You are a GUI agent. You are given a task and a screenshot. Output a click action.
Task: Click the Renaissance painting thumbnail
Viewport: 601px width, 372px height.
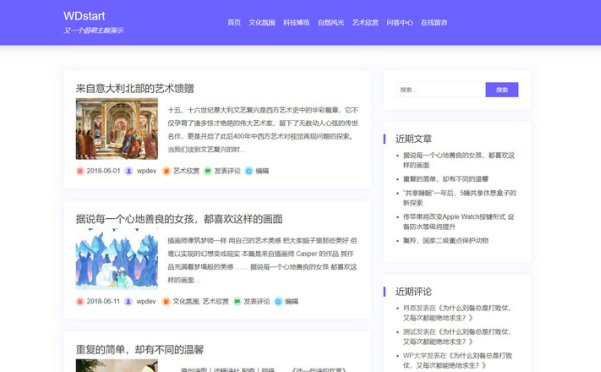point(117,129)
